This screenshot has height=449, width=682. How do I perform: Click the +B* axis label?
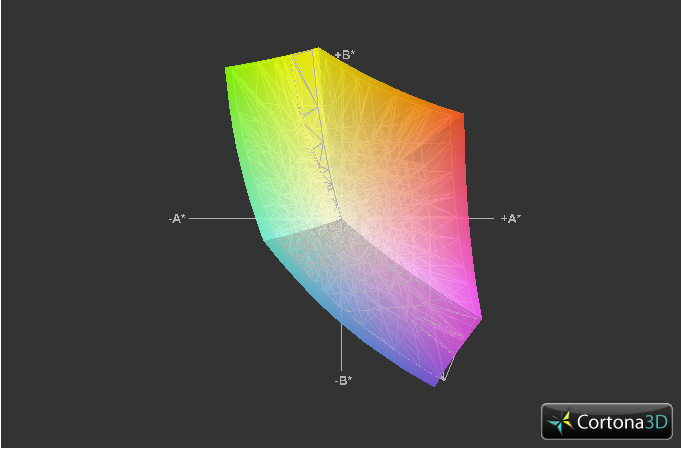point(345,55)
